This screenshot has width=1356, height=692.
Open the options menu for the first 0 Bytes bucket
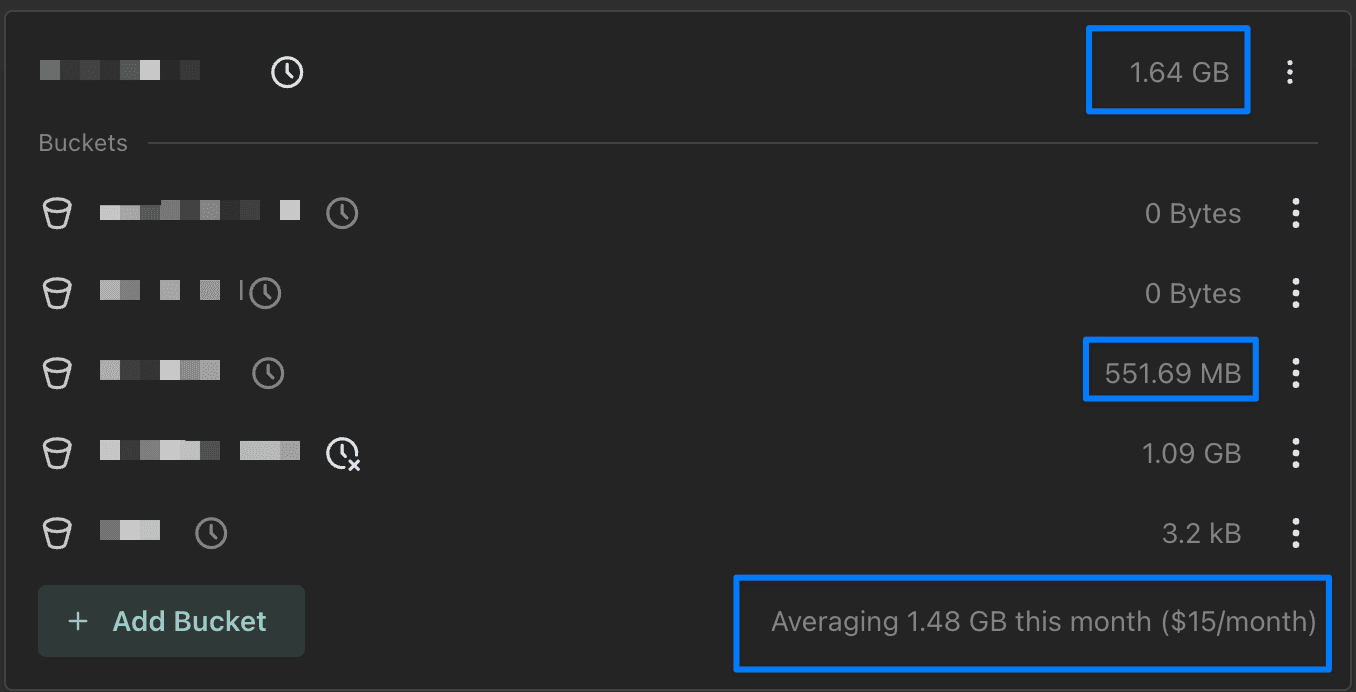tap(1296, 213)
